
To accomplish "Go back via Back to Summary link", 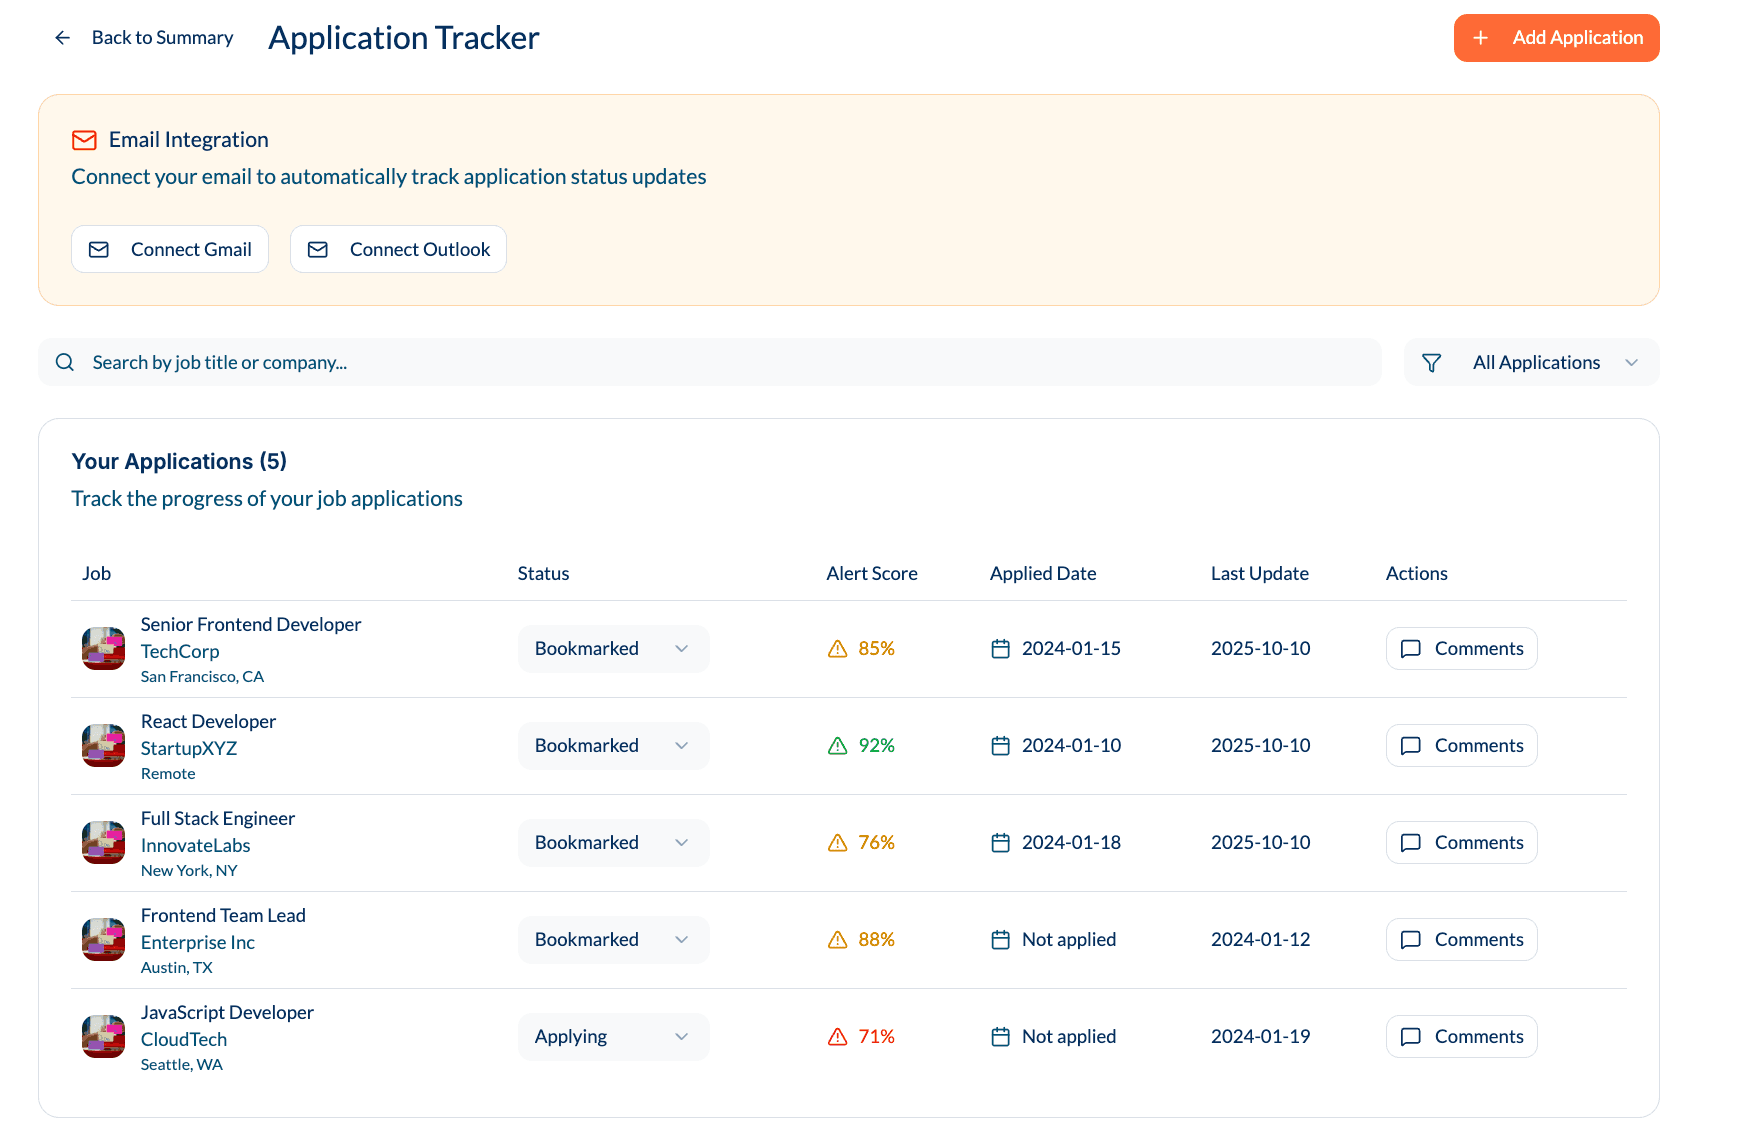I will point(162,38).
